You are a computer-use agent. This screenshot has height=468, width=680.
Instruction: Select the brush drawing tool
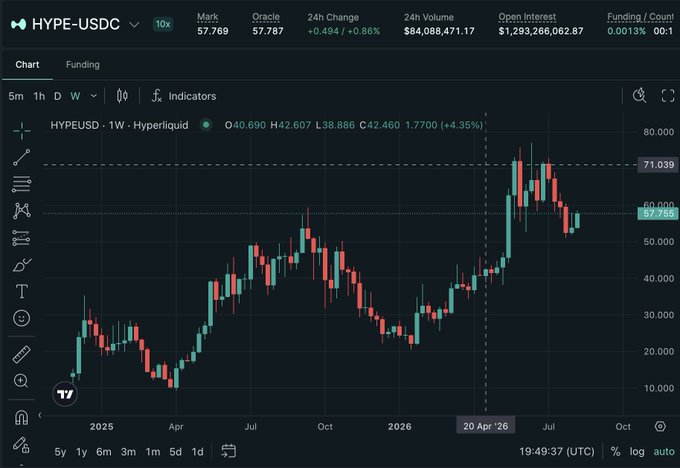(x=22, y=265)
